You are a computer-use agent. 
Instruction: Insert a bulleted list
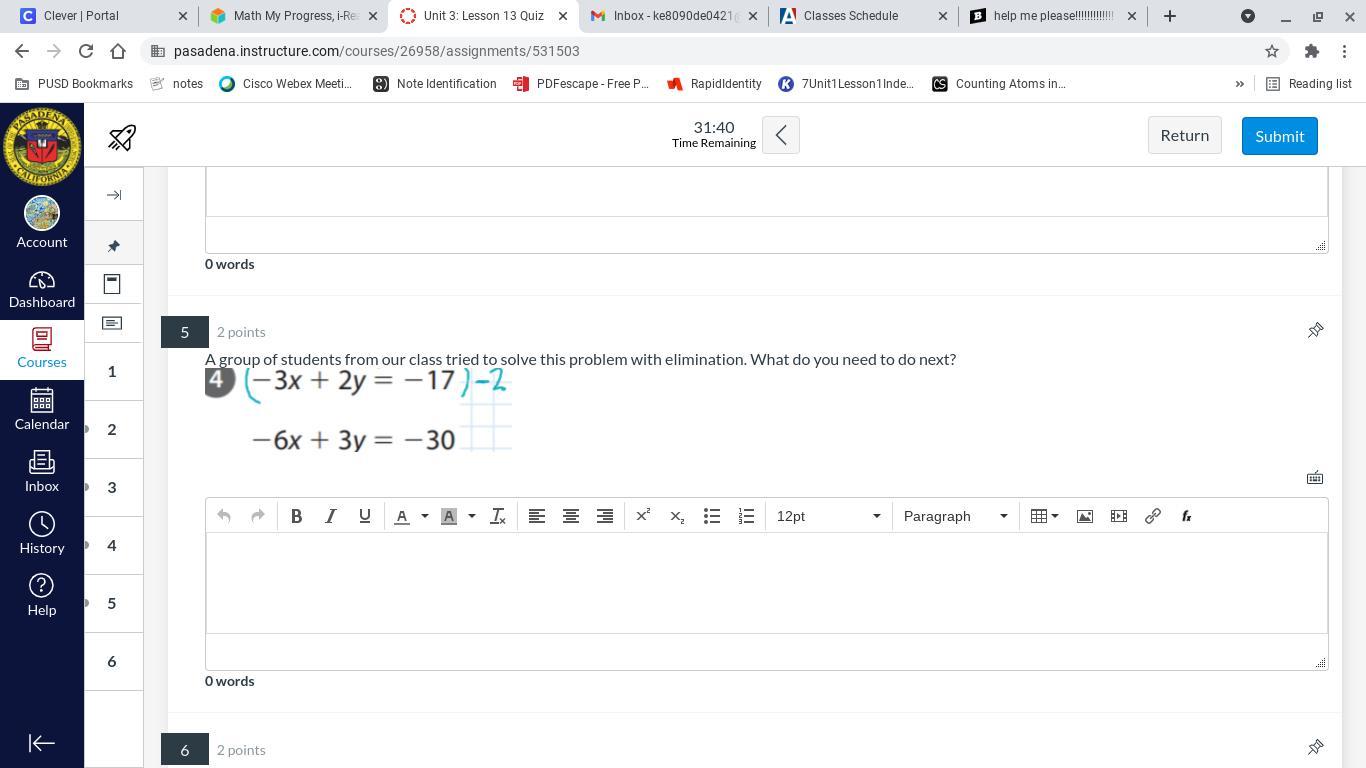pyautogui.click(x=711, y=516)
